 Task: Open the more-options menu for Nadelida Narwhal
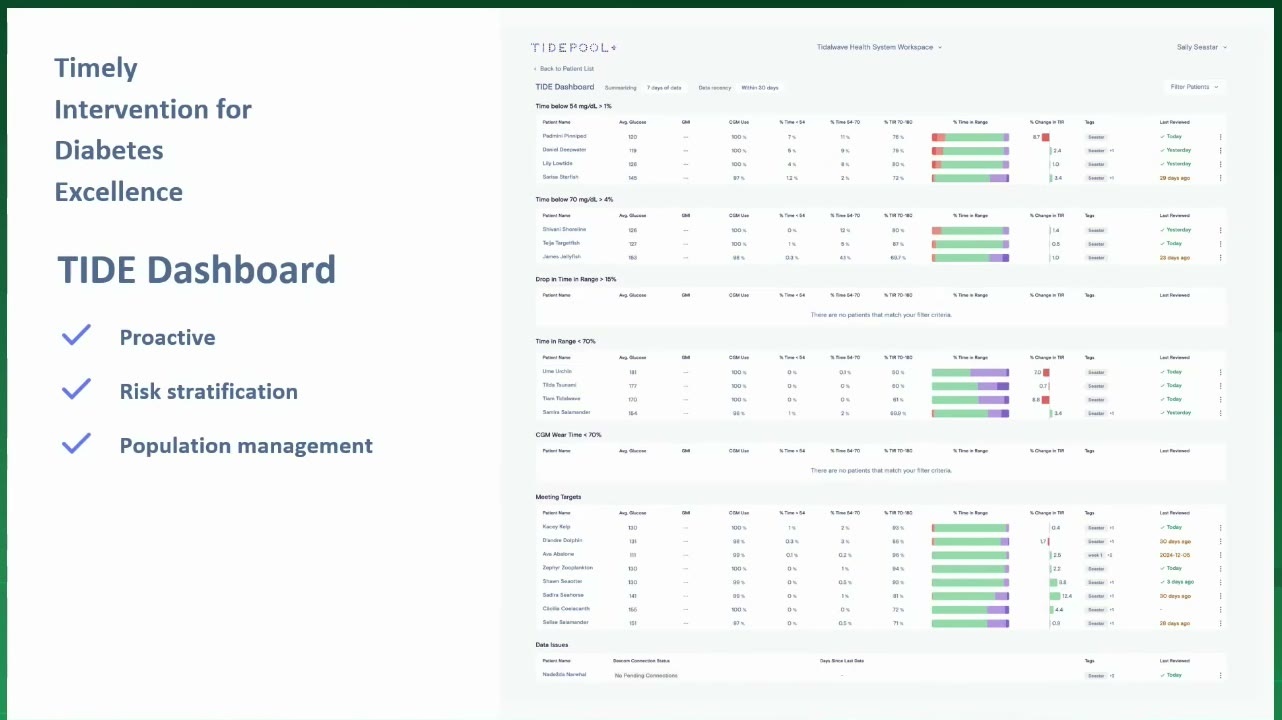(x=1220, y=675)
